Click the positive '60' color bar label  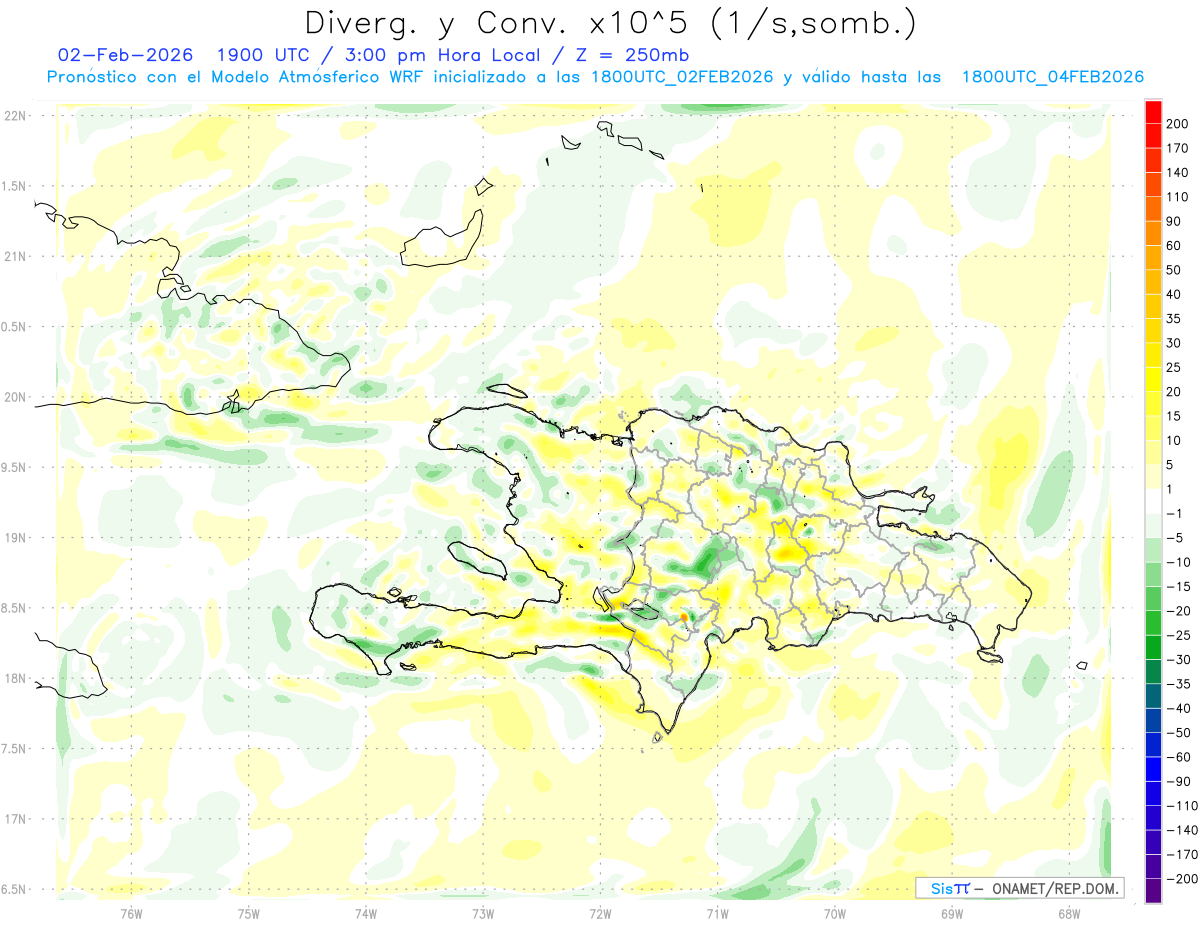tap(1174, 246)
